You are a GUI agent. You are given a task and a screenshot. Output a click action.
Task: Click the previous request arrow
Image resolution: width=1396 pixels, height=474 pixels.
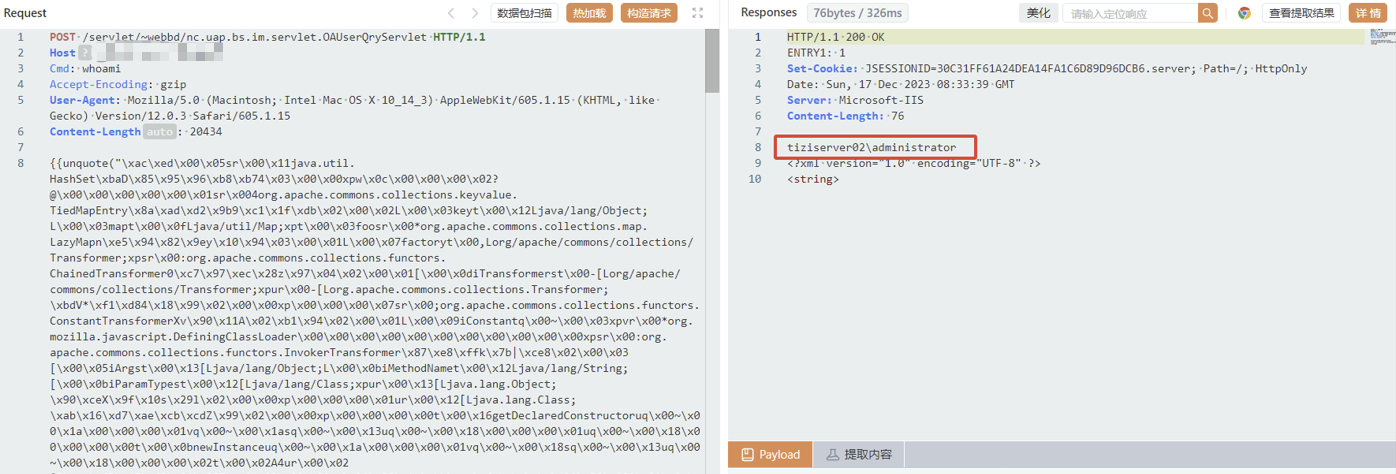coord(451,13)
